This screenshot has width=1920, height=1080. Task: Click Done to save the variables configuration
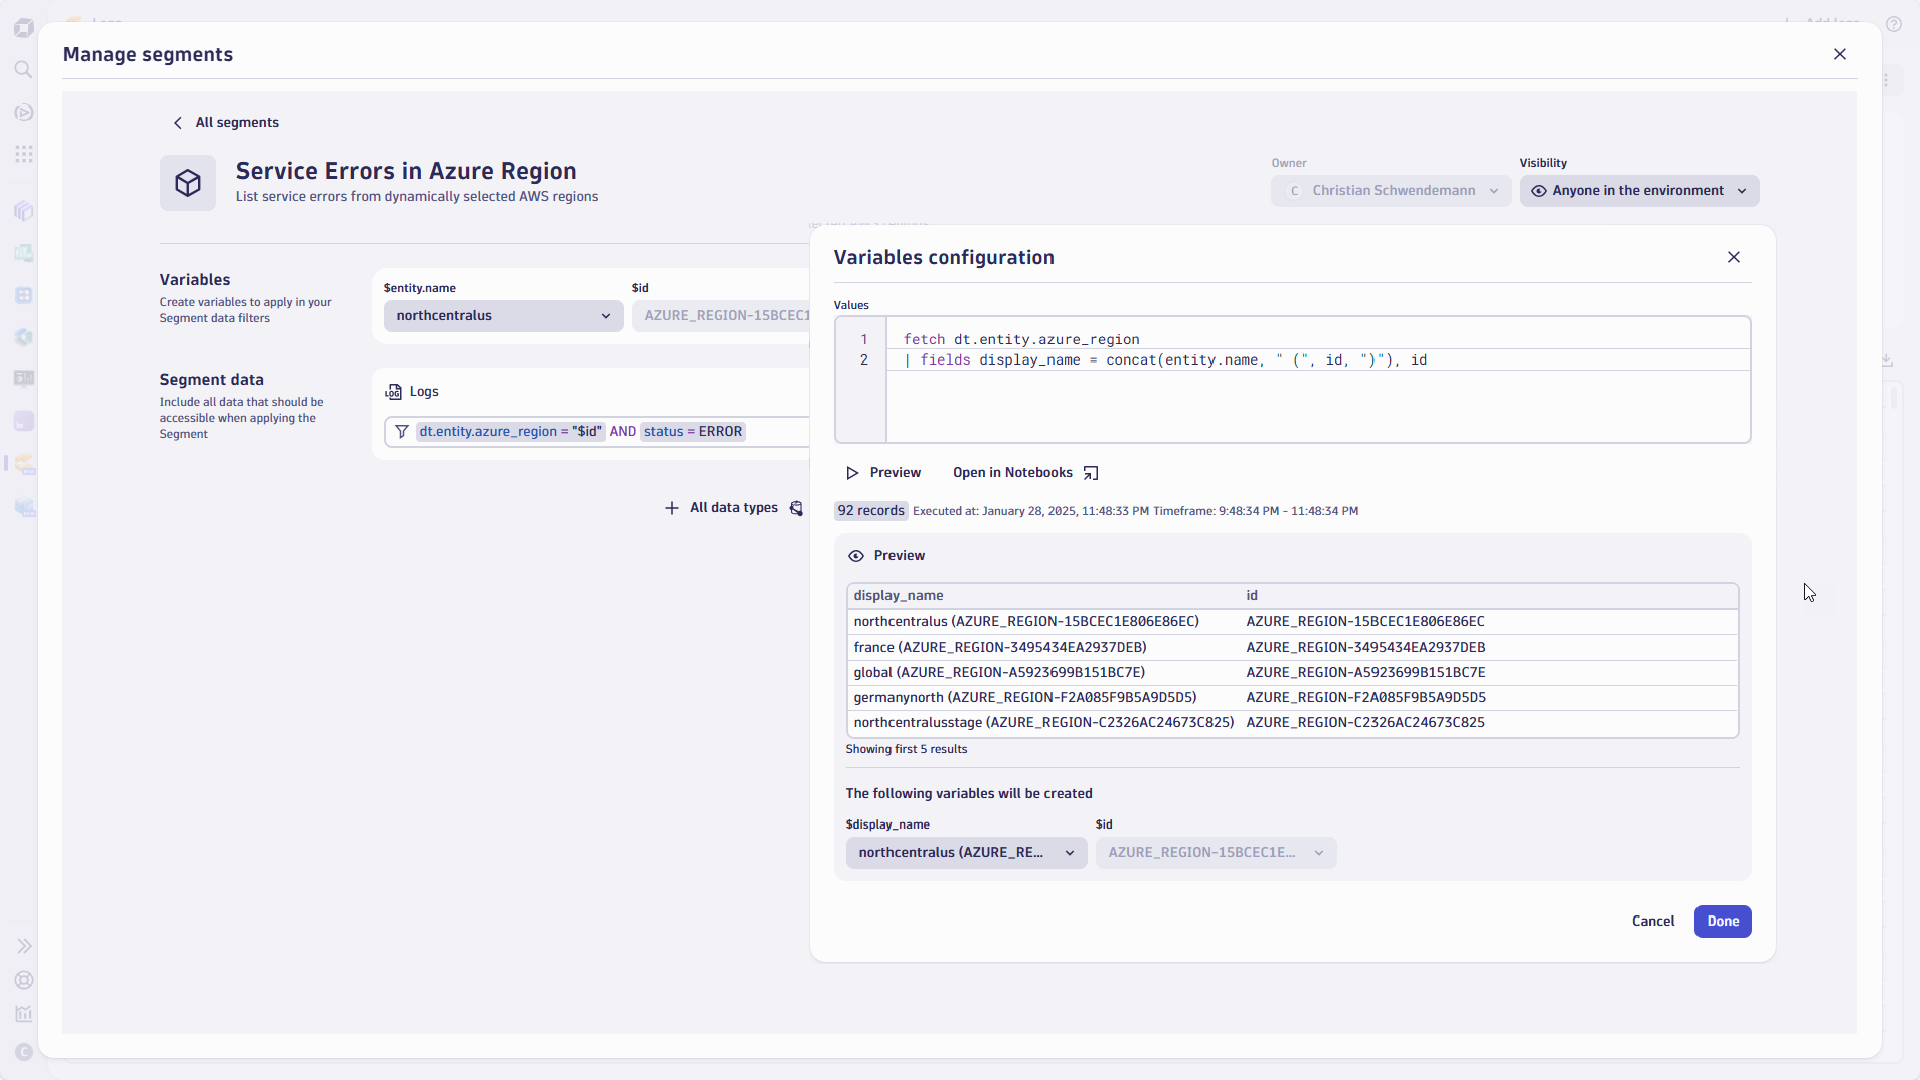coord(1723,921)
